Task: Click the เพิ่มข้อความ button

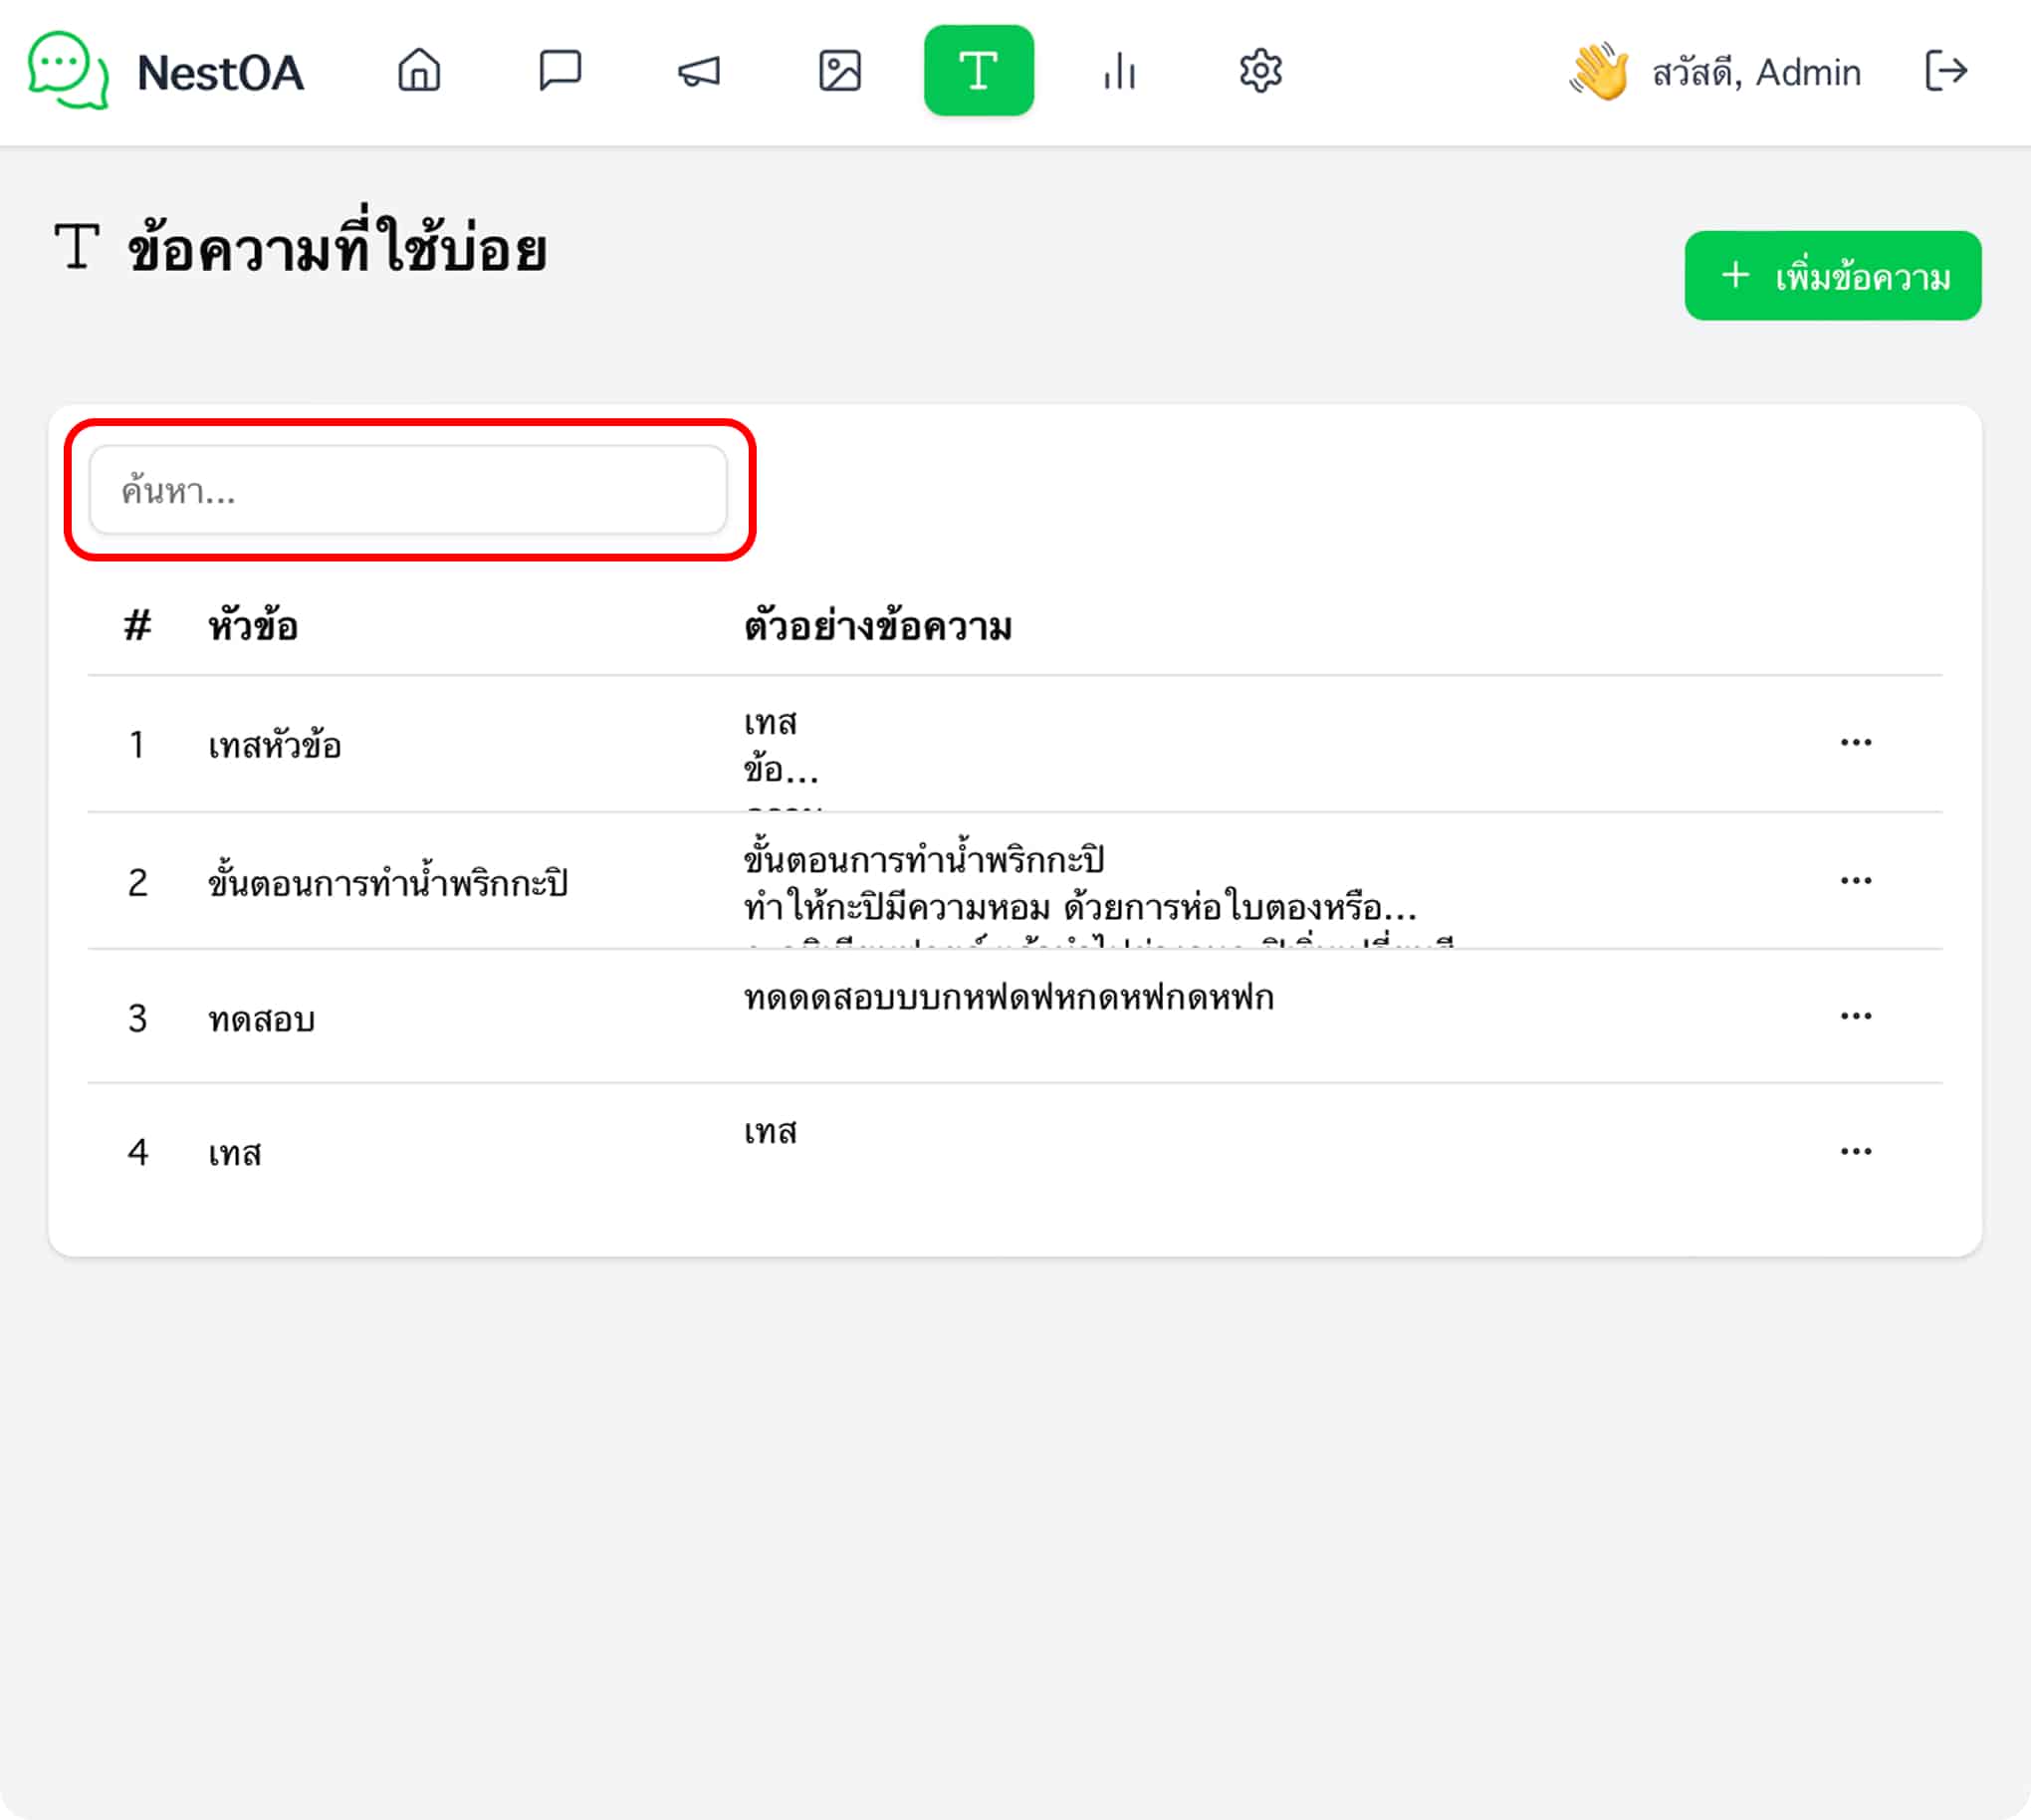Action: pyautogui.click(x=1833, y=276)
